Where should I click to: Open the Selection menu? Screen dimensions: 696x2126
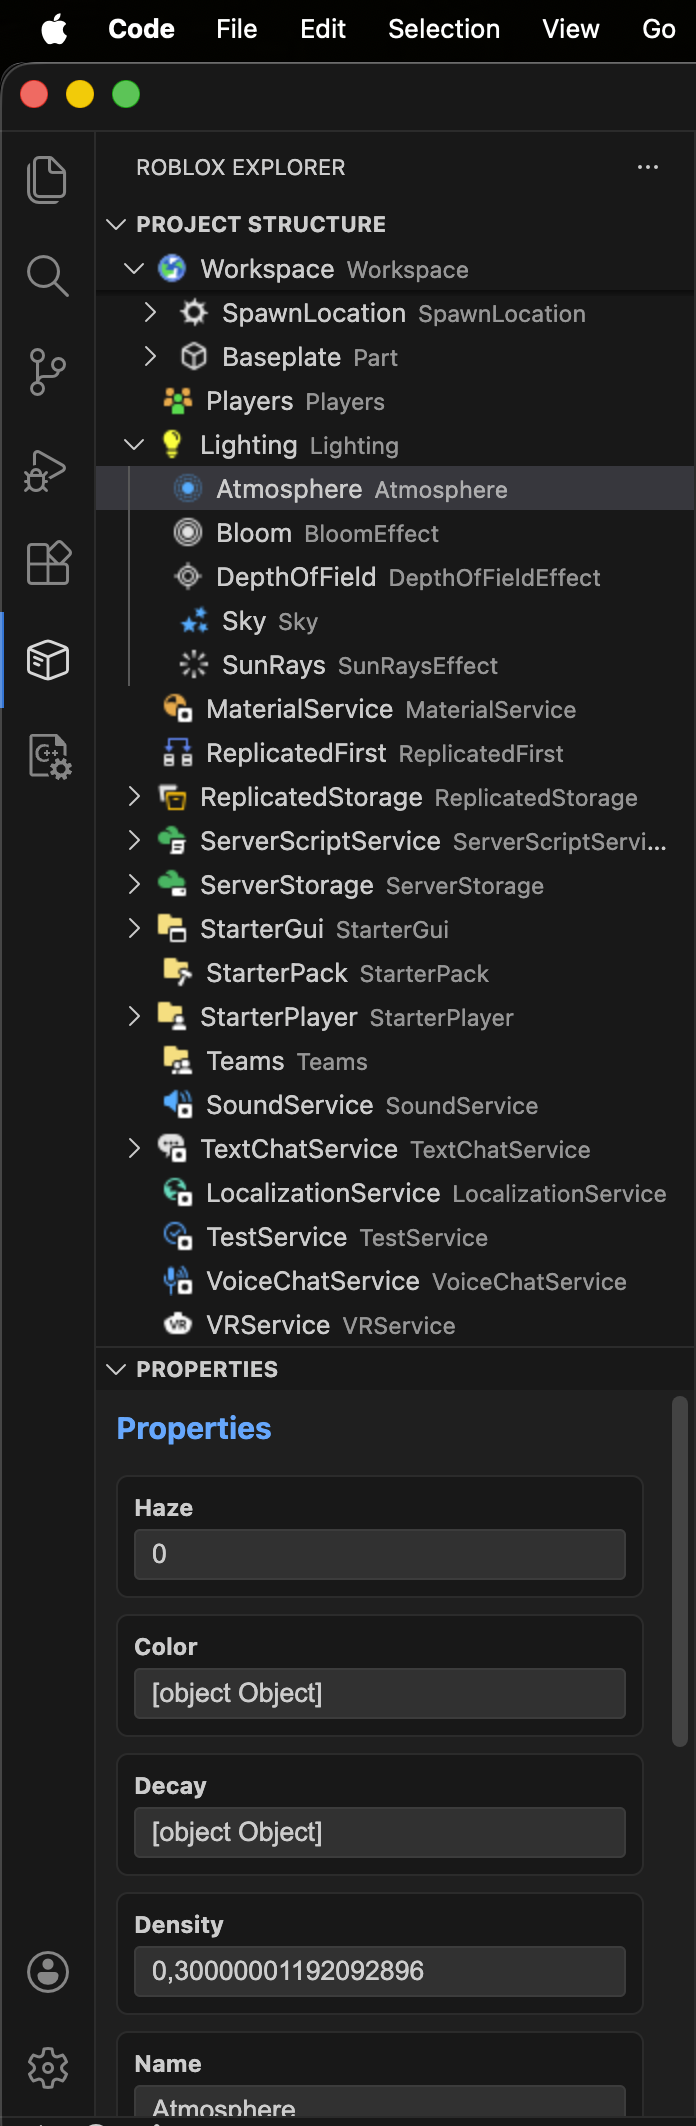443,29
